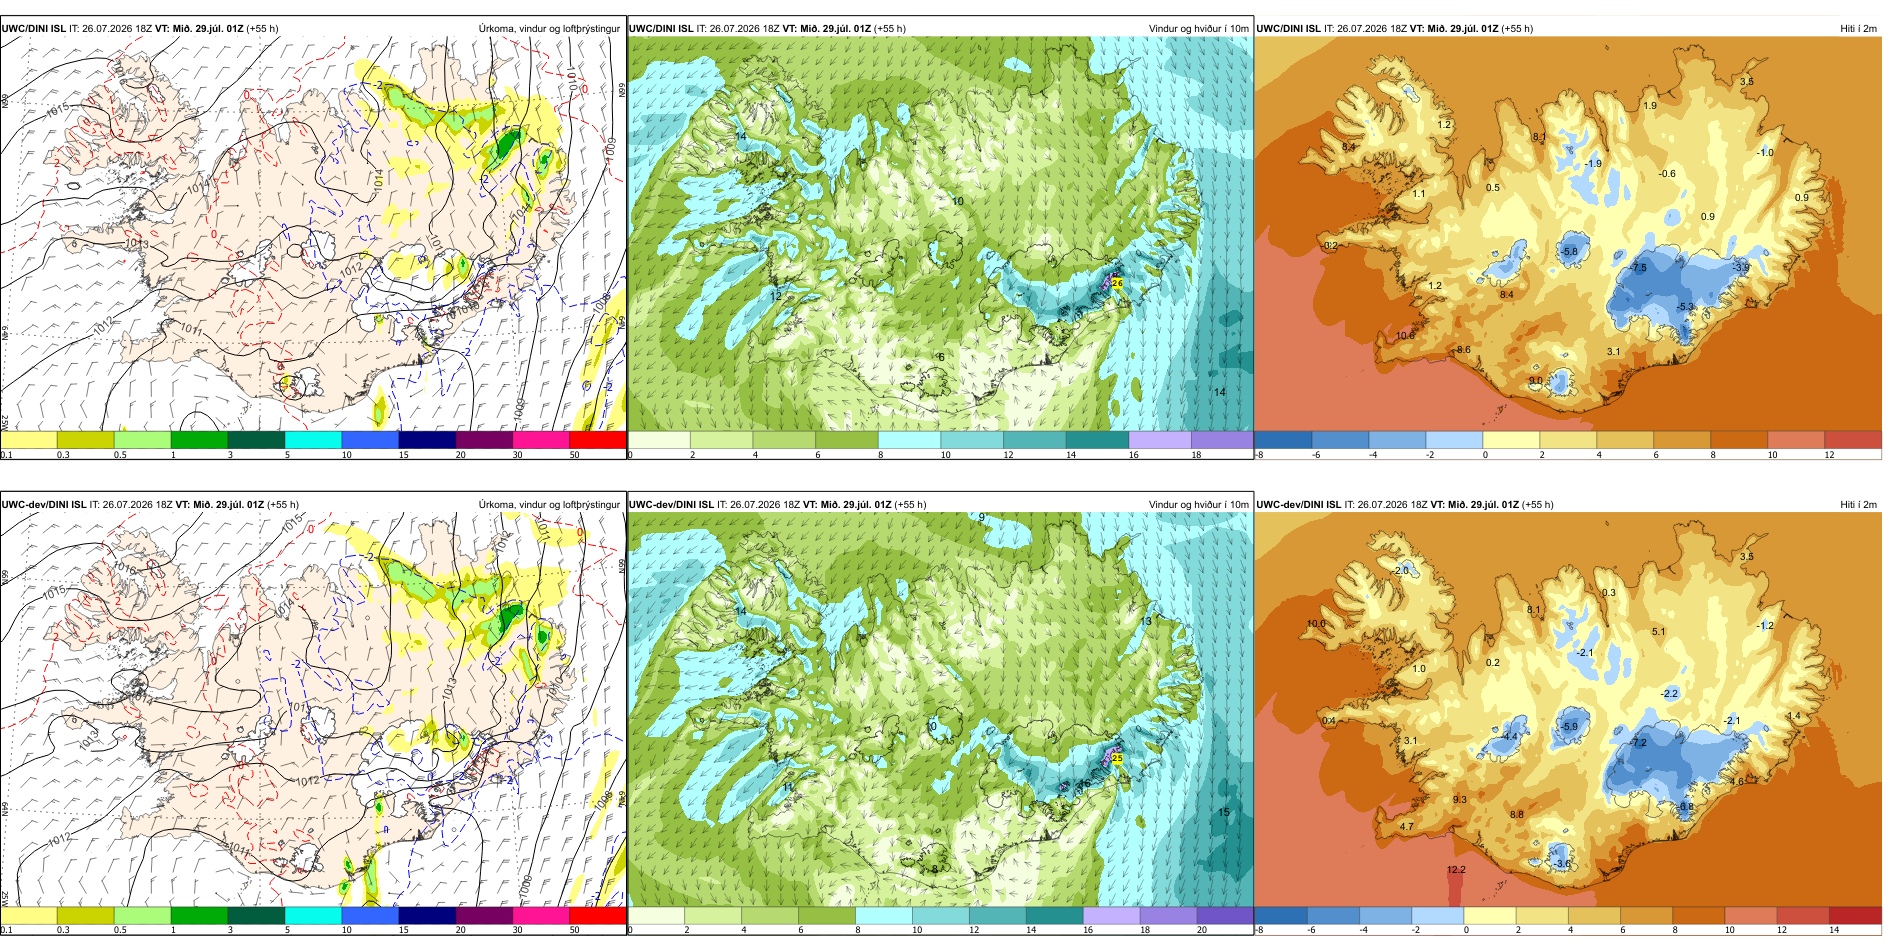Image resolution: width=1900 pixels, height=950 pixels.
Task: Click the UWC/DINI ISL precipitation panel header title
Action: (x=139, y=29)
